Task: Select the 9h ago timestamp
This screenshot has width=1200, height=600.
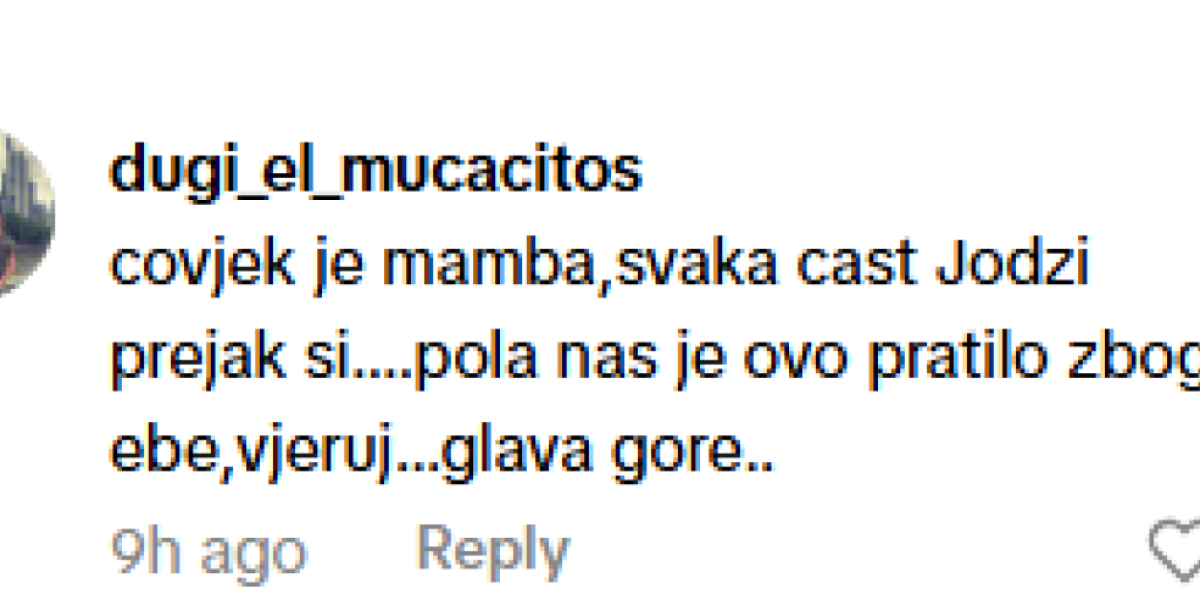Action: point(208,550)
